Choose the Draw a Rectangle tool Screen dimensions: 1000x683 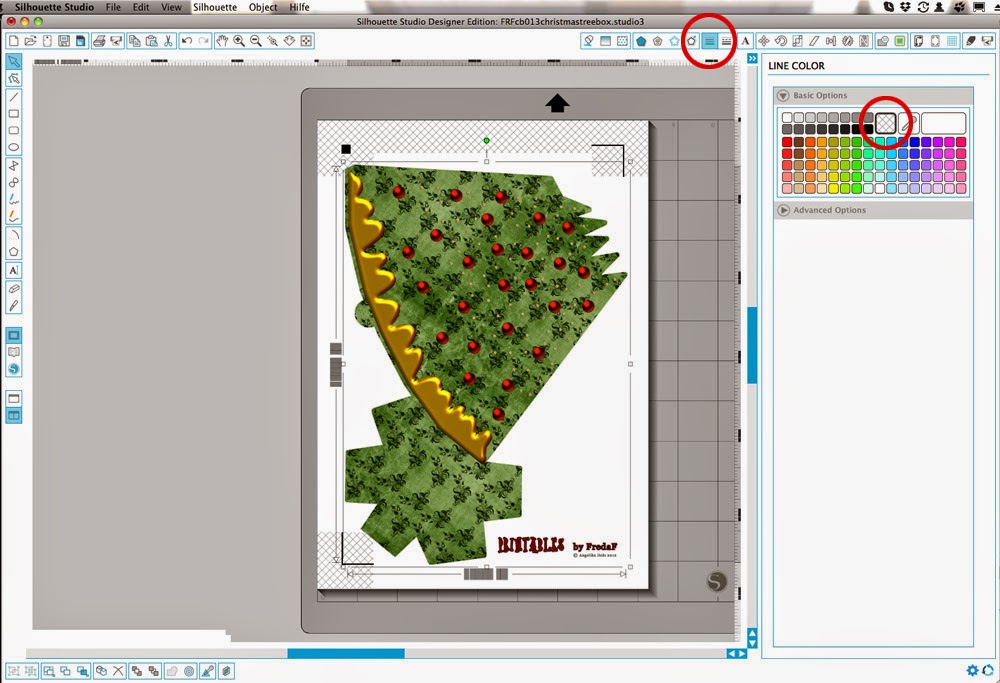tap(13, 114)
